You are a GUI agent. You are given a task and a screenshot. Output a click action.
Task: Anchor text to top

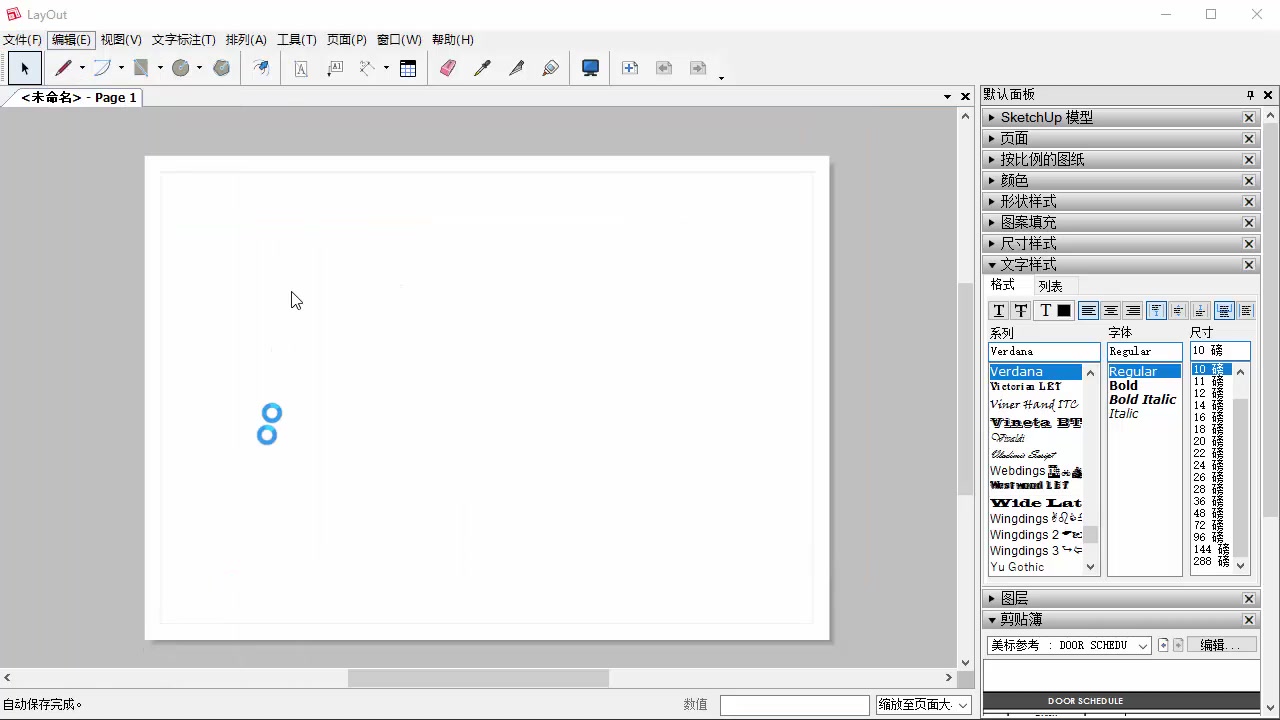tap(1156, 311)
